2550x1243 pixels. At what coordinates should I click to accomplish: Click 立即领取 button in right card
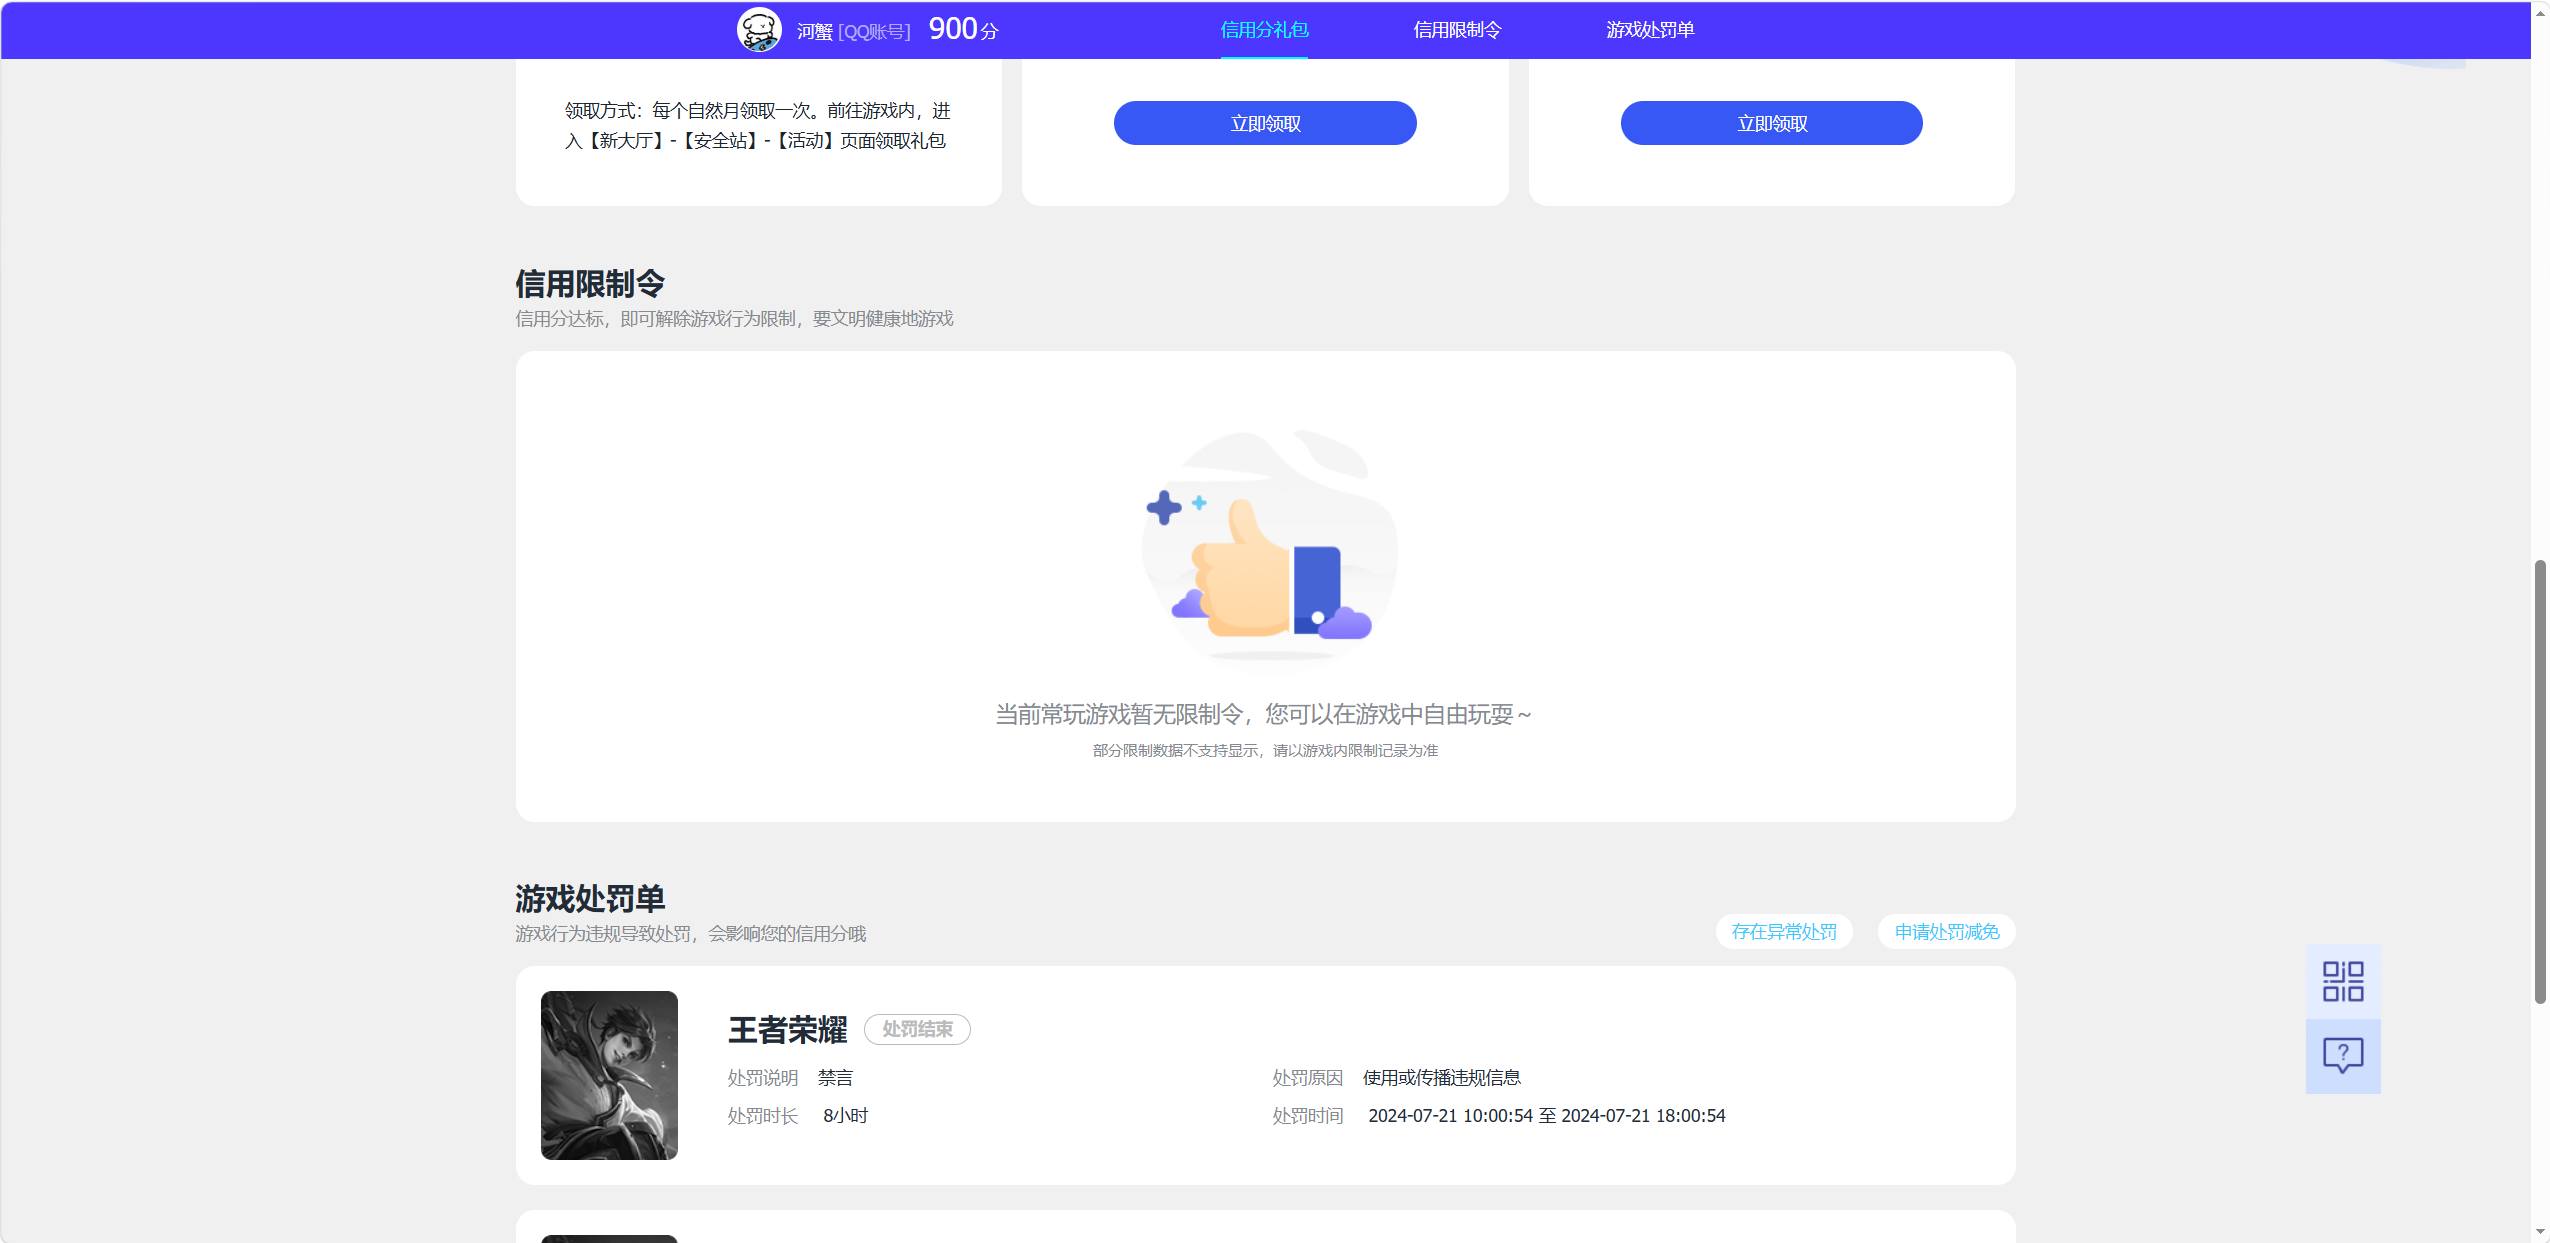(1771, 123)
